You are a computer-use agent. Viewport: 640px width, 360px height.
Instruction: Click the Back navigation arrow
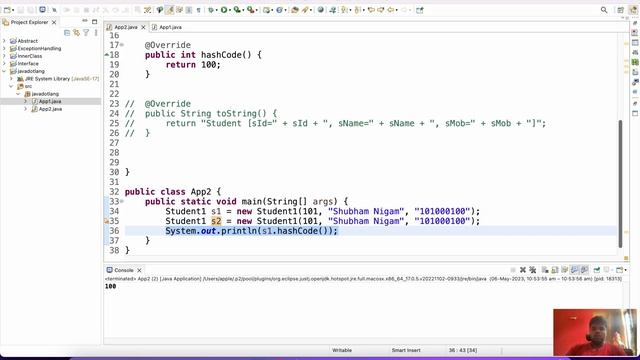391,10
